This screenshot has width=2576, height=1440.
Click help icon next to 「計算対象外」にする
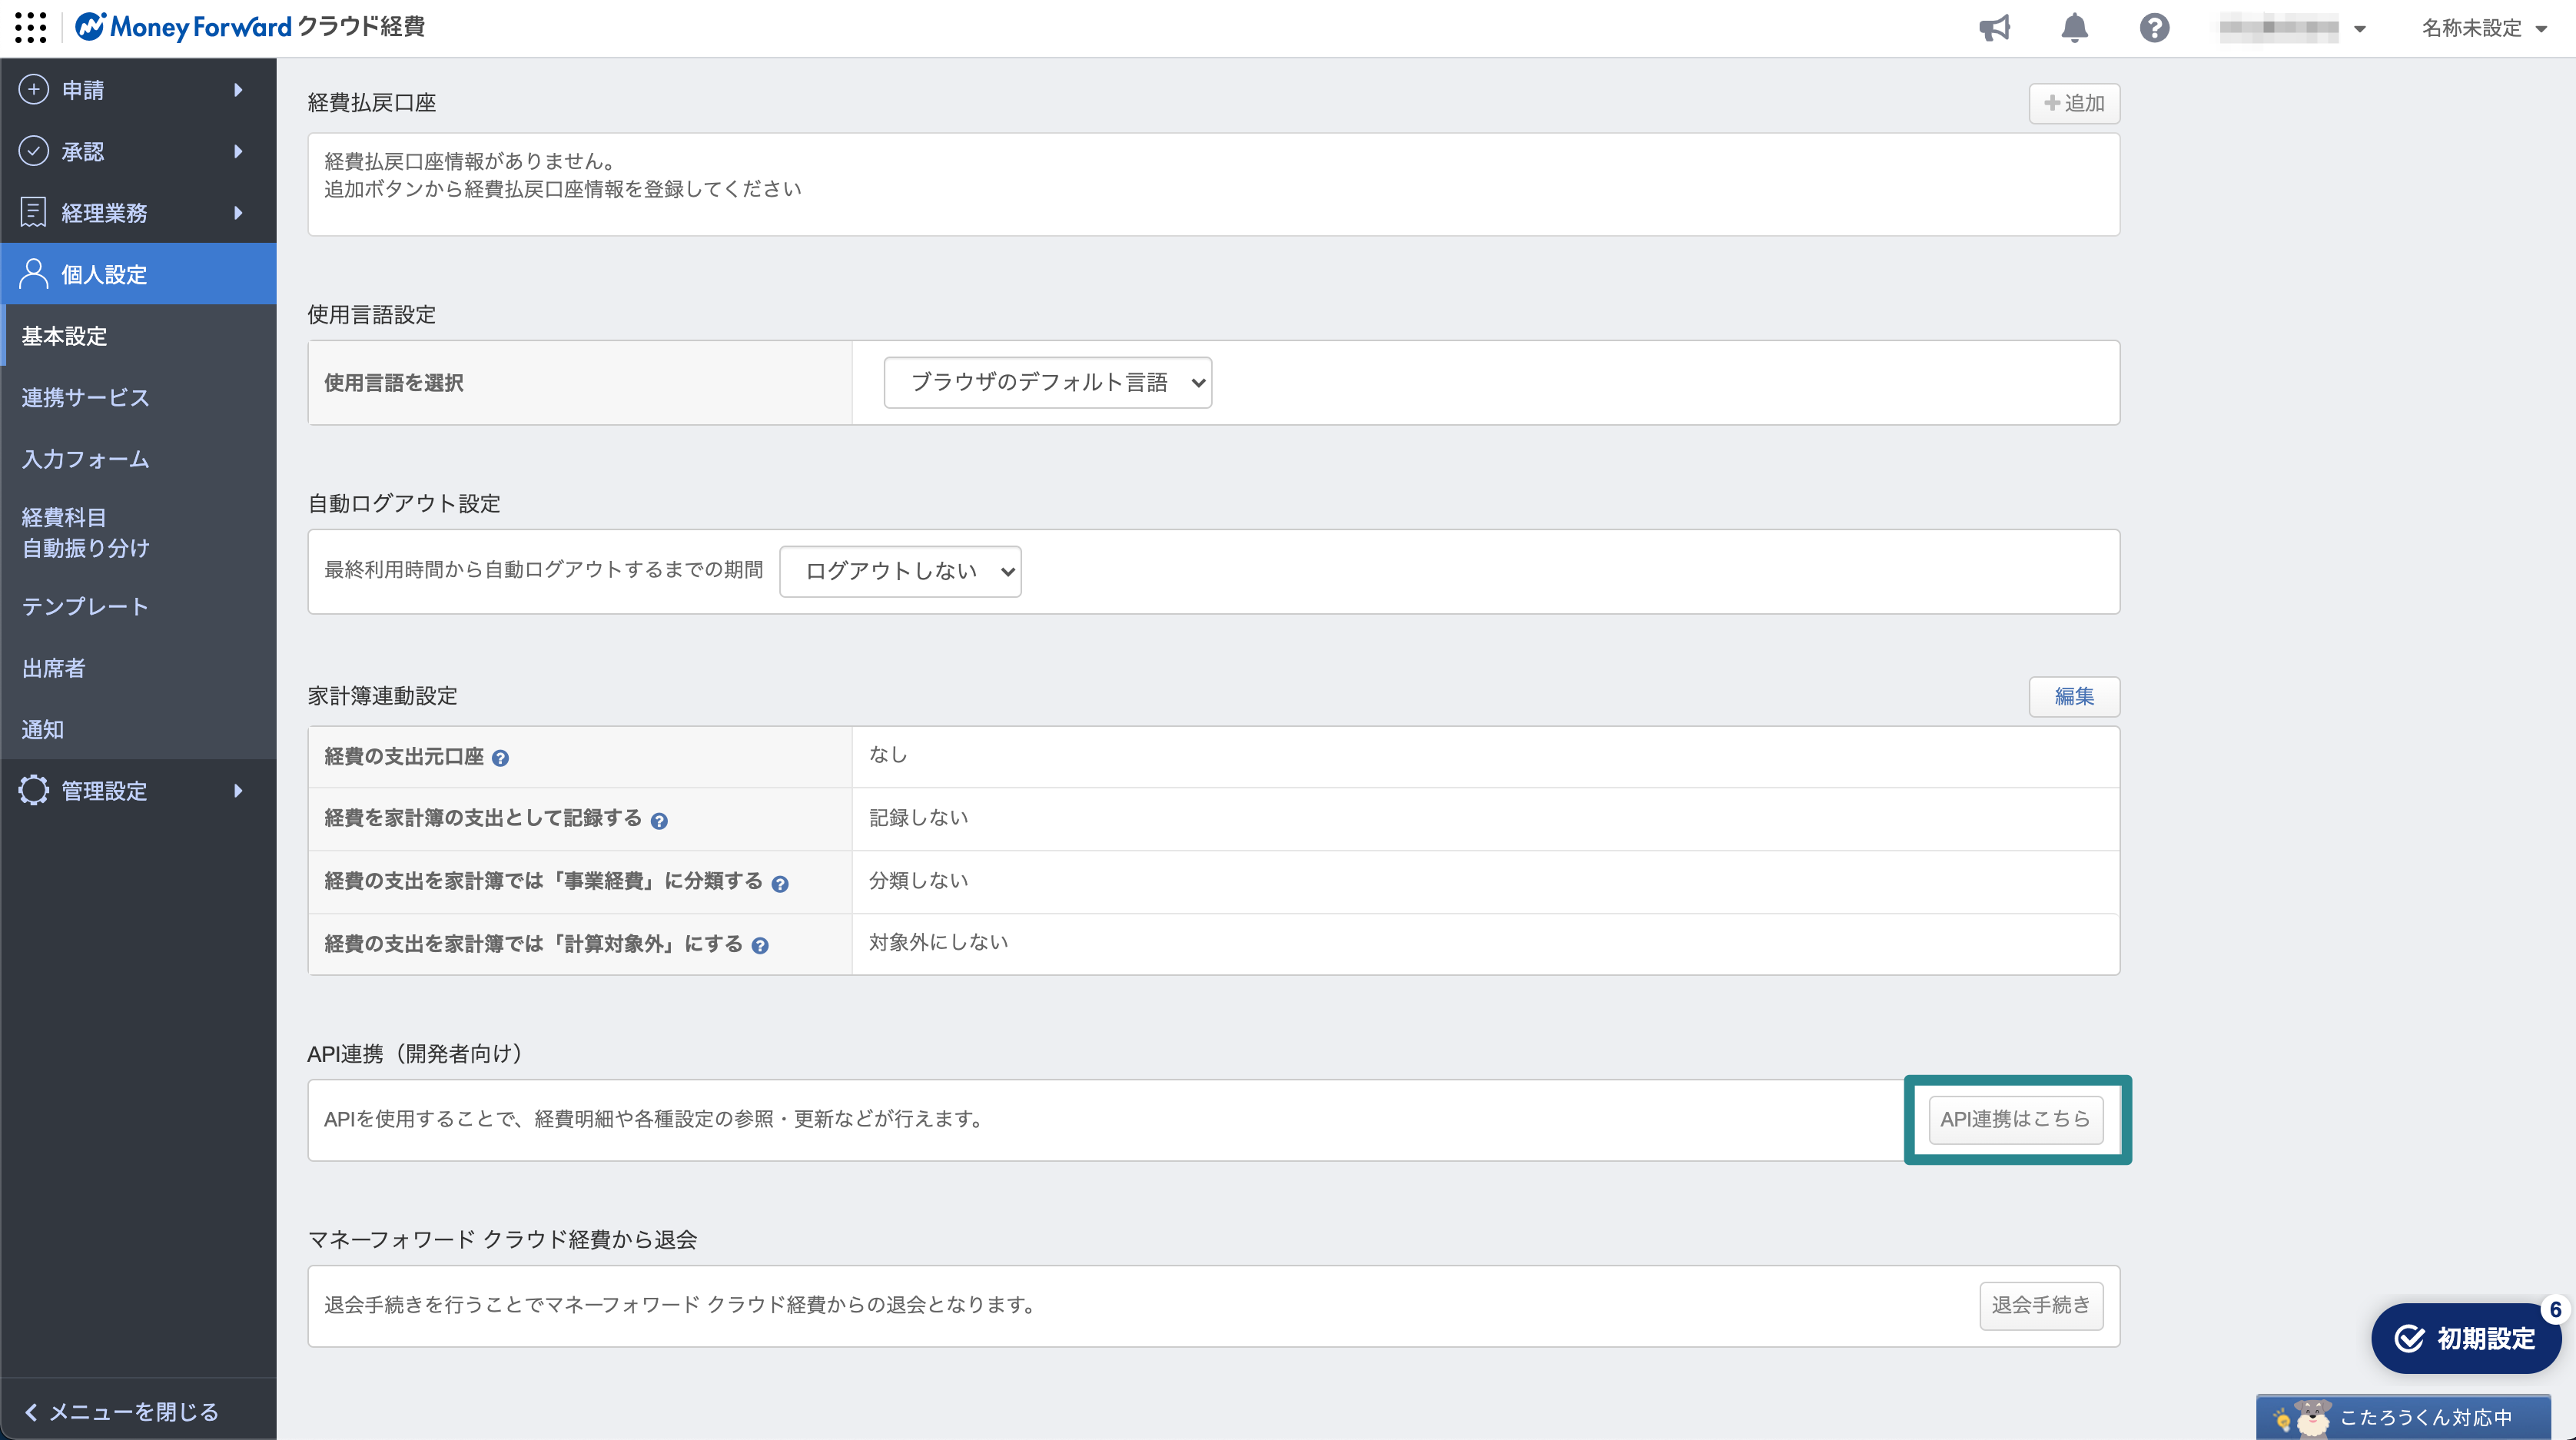point(760,946)
